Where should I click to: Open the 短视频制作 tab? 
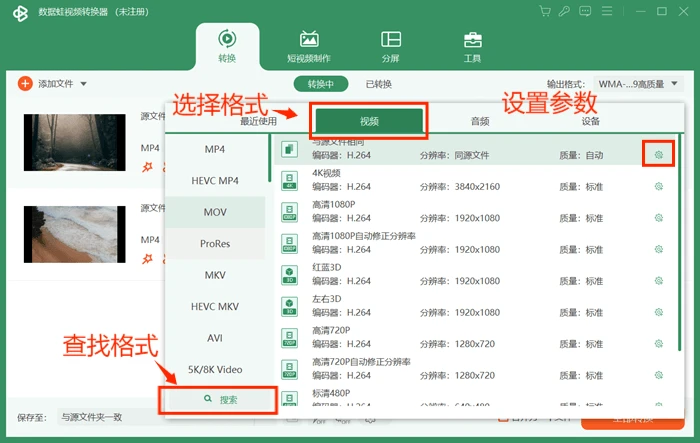point(309,47)
